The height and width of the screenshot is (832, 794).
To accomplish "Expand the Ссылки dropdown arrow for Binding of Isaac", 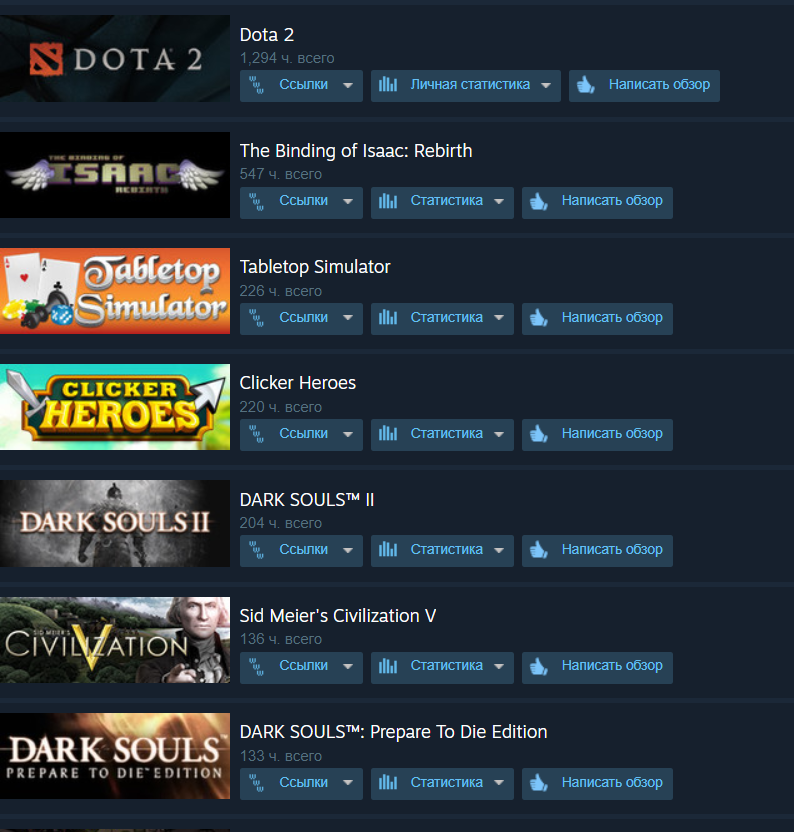I will click(x=348, y=202).
